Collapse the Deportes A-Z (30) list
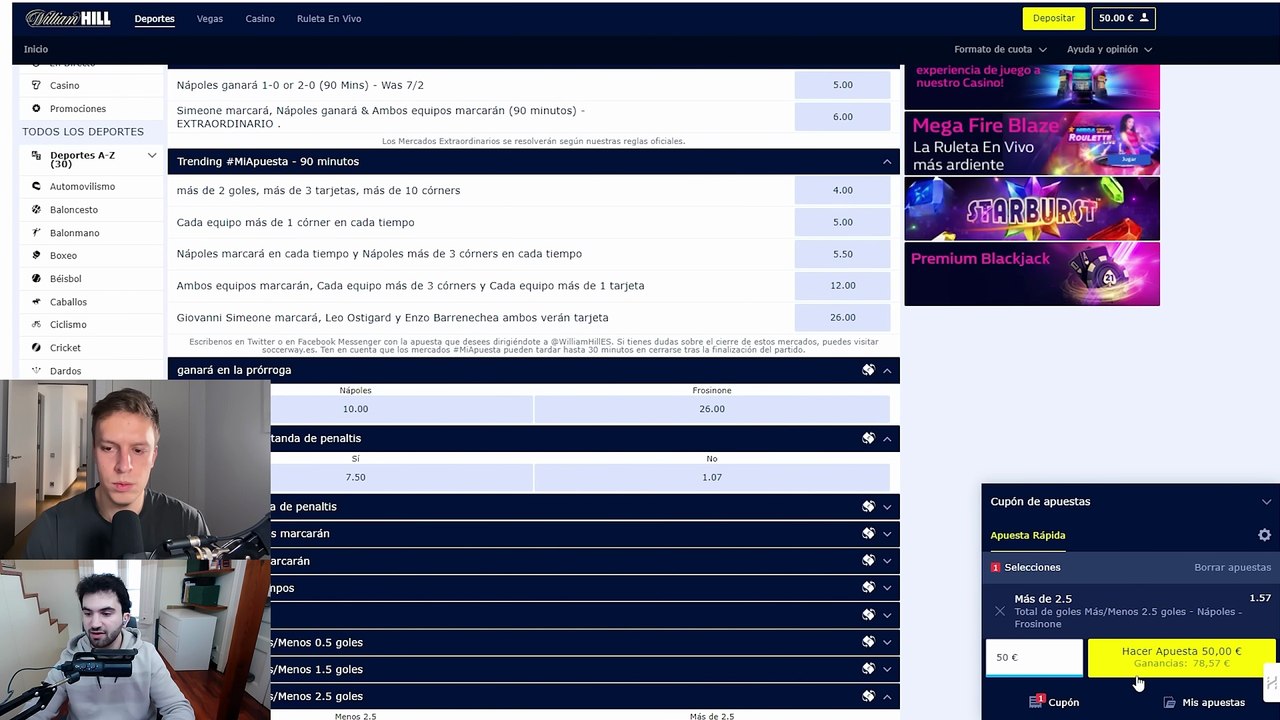 [x=152, y=156]
